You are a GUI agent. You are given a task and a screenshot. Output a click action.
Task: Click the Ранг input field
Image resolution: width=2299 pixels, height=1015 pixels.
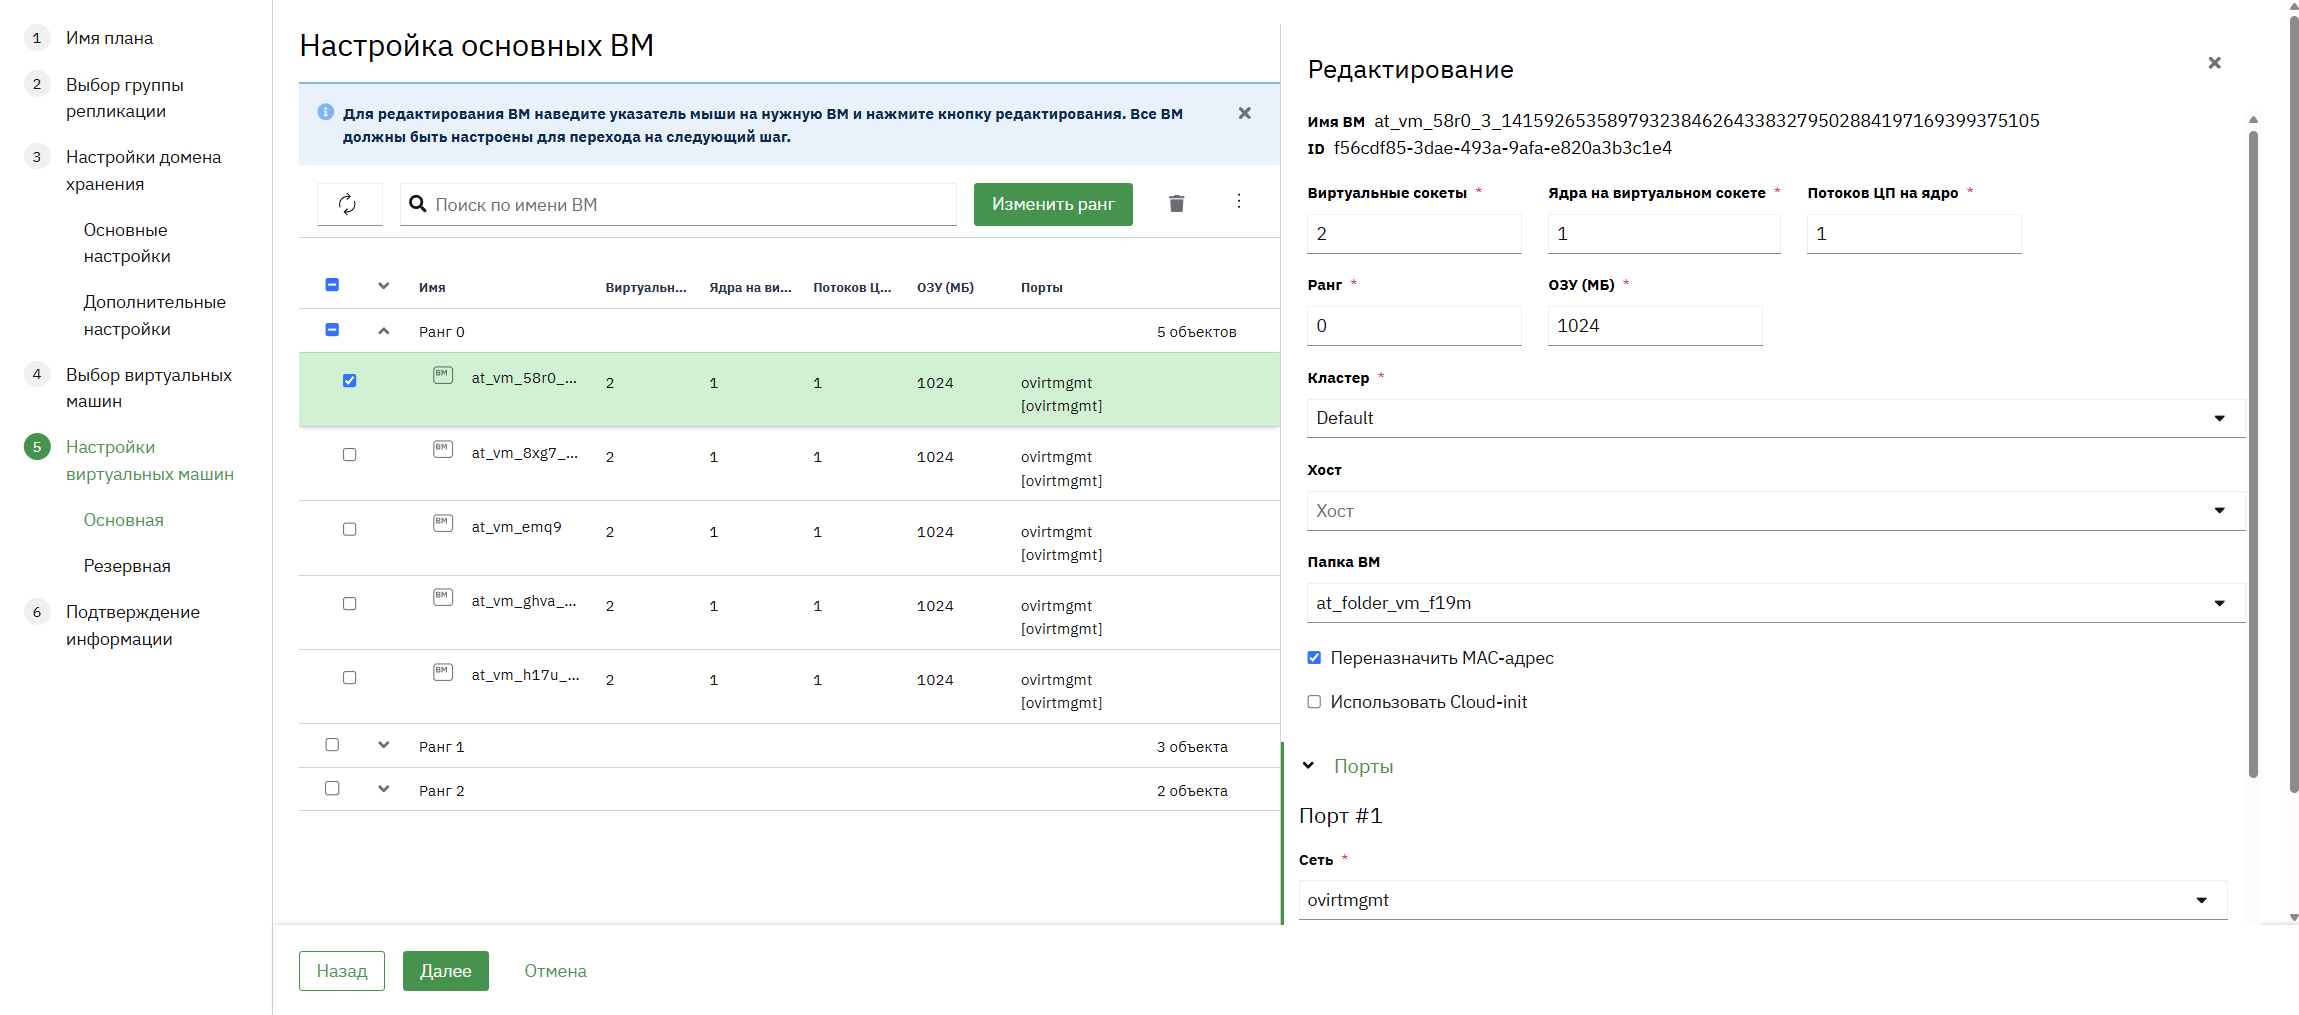pyautogui.click(x=1414, y=326)
